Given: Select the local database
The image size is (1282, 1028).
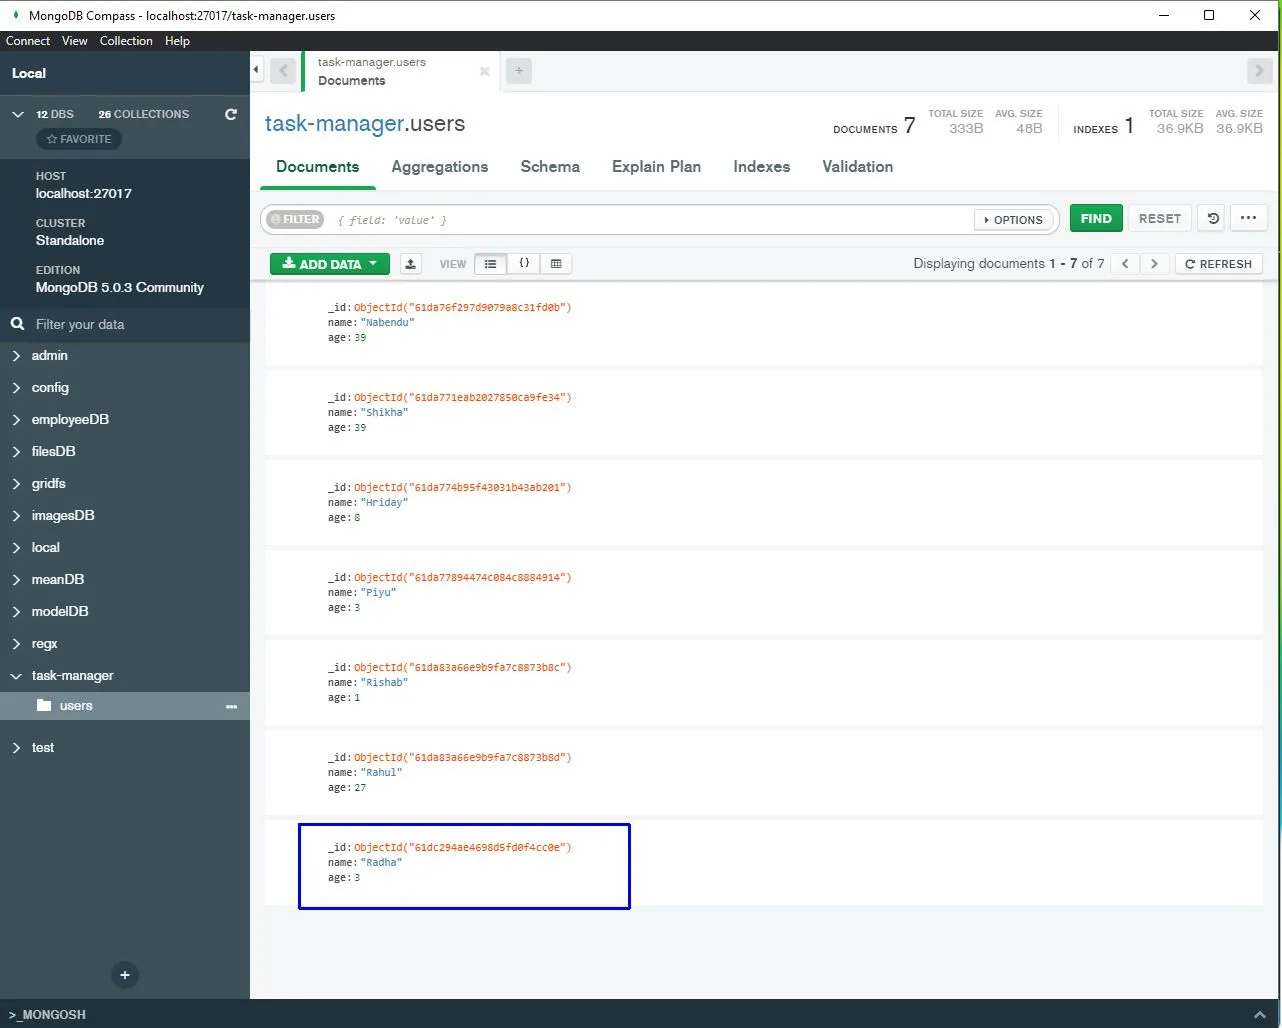Looking at the screenshot, I should point(45,548).
